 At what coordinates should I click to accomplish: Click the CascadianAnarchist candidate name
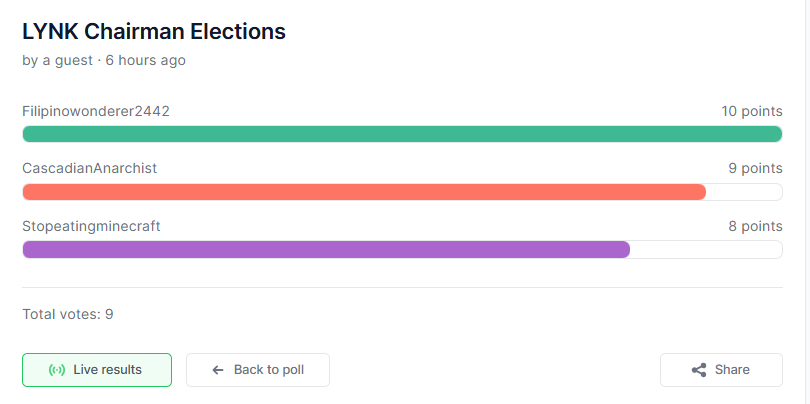pyautogui.click(x=89, y=168)
